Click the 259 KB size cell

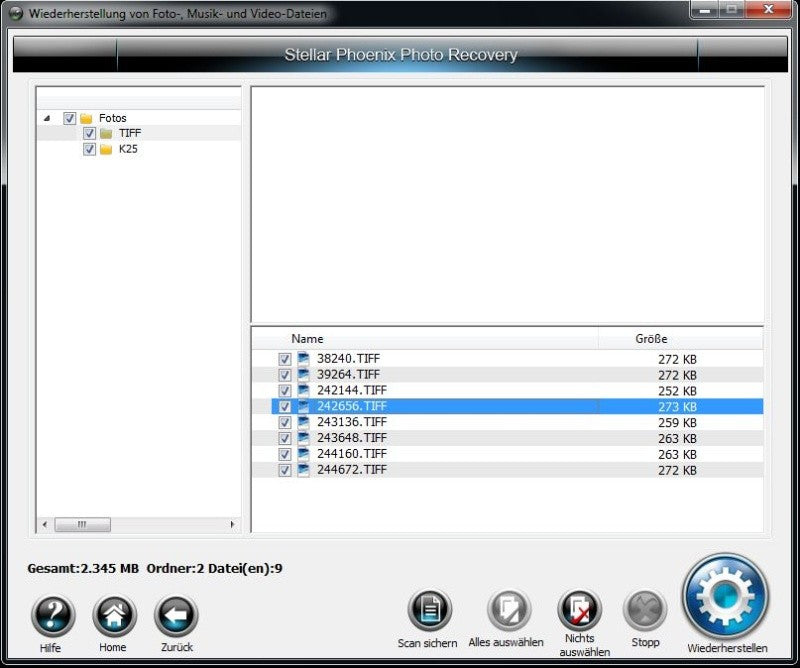[x=677, y=423]
